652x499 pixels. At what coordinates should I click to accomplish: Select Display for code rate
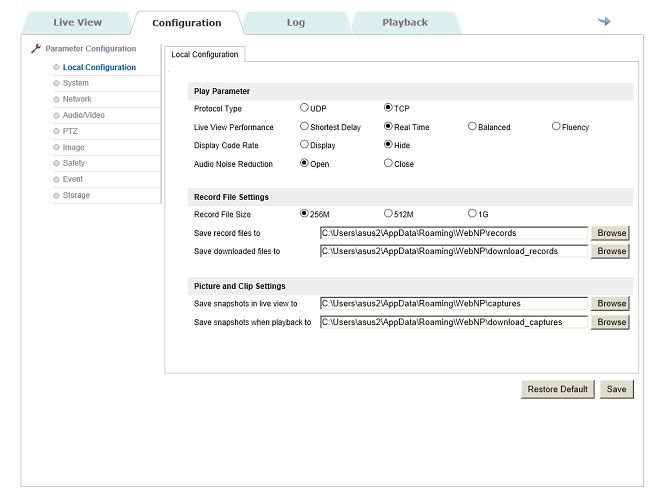(305, 145)
